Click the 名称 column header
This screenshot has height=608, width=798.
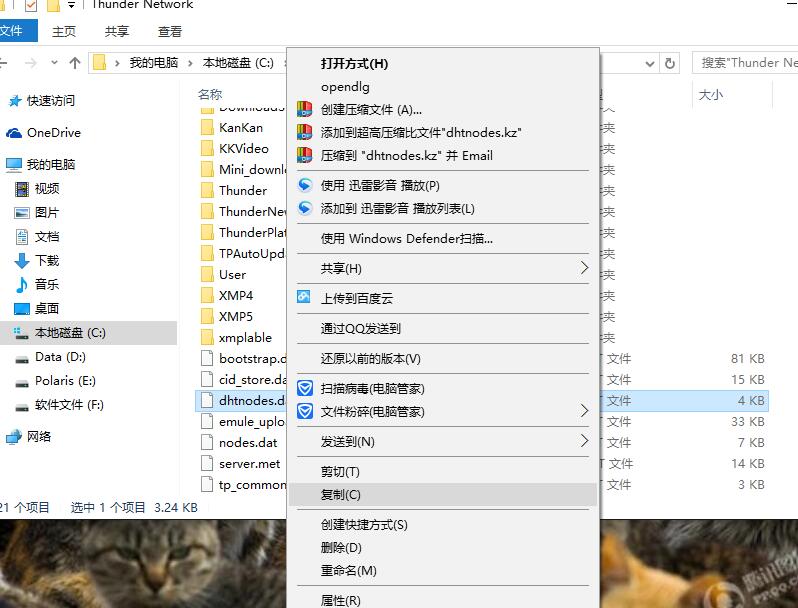click(210, 95)
